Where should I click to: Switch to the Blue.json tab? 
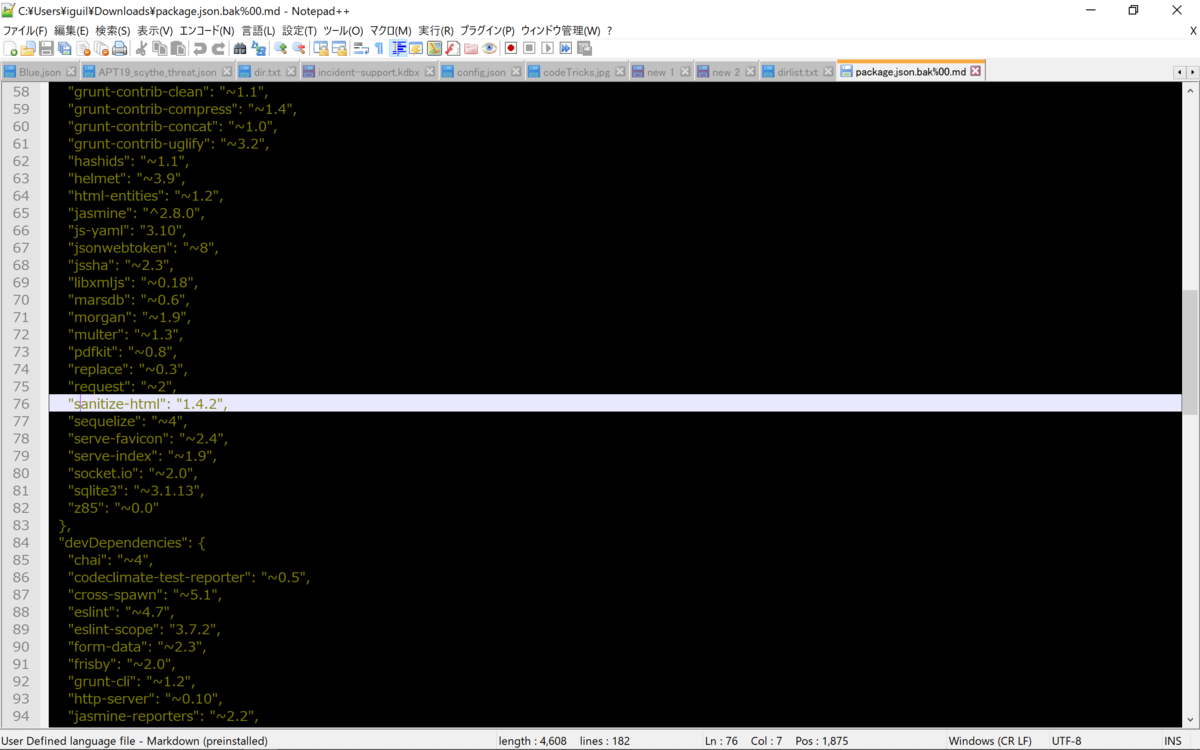tap(39, 72)
